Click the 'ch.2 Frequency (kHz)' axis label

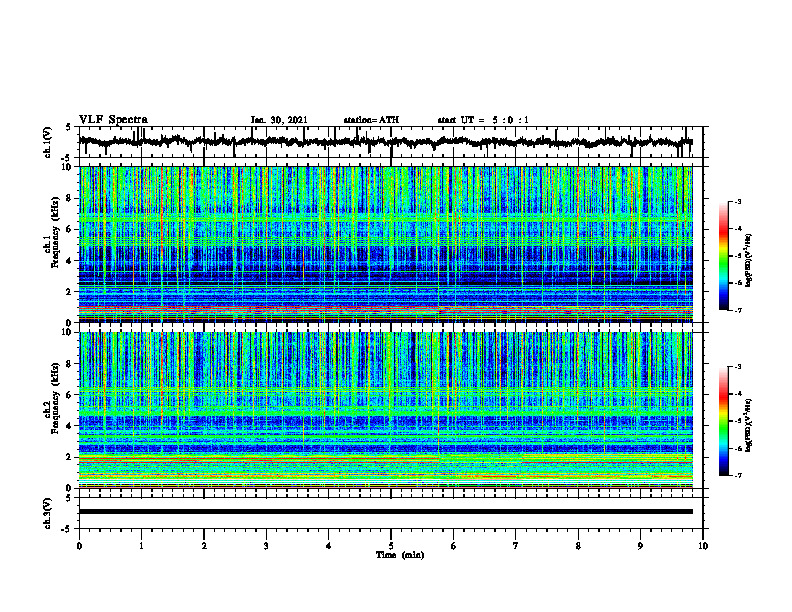[51, 398]
